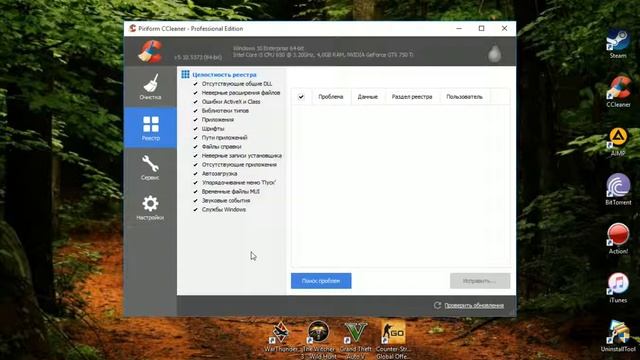This screenshot has height=360, width=640.
Task: Open Action! desktop shortcut
Action: 618,239
